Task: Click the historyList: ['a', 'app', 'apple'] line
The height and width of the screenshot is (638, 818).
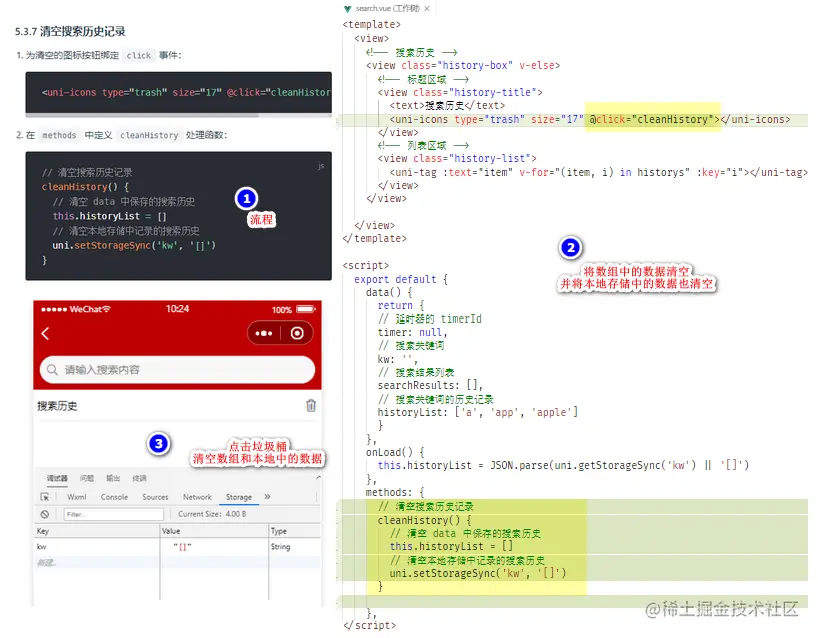Action: coord(478,412)
